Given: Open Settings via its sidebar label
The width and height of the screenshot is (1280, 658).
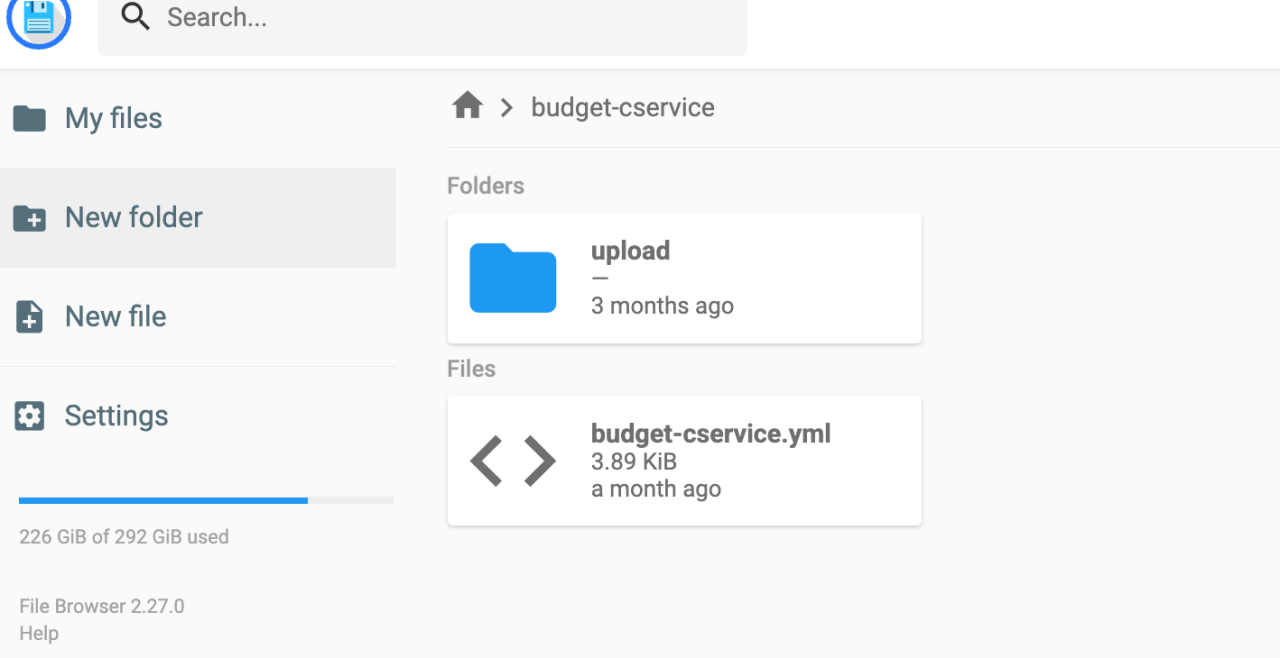Looking at the screenshot, I should [x=116, y=415].
